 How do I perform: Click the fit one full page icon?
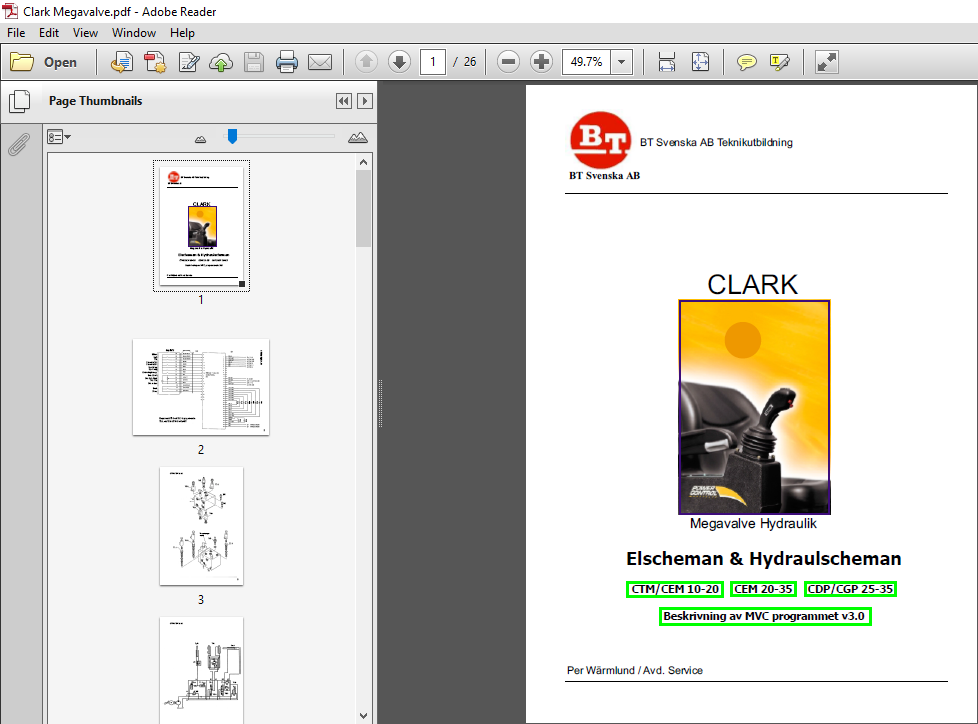coord(700,62)
